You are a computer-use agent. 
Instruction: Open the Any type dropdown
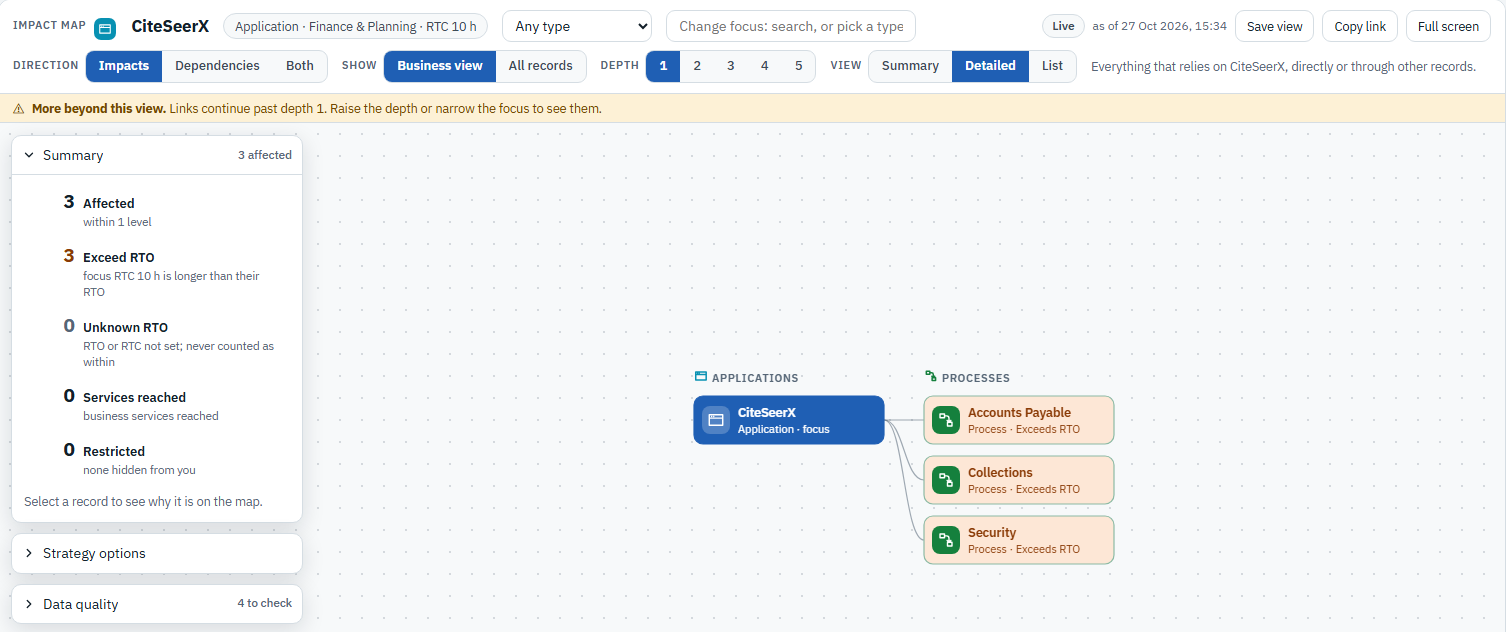point(576,26)
